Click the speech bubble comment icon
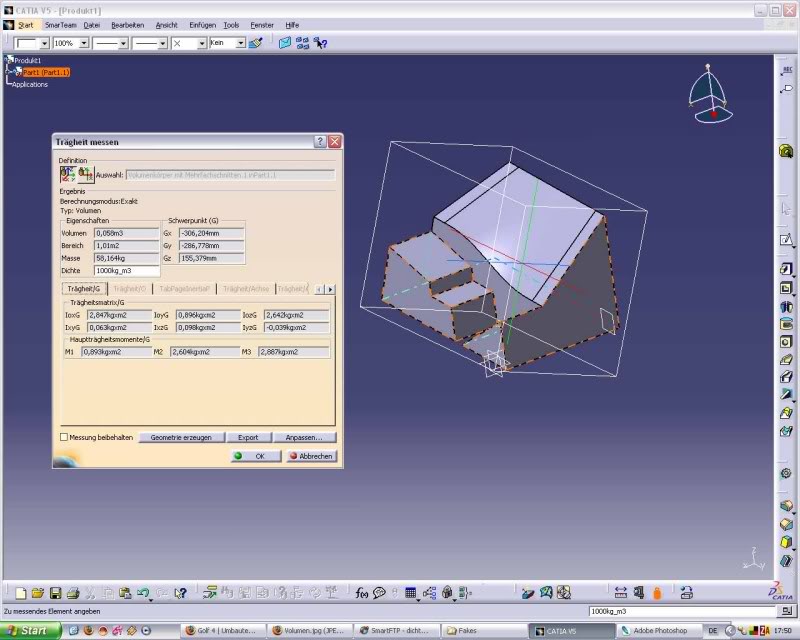The width and height of the screenshot is (800, 640). pyautogui.click(x=379, y=593)
